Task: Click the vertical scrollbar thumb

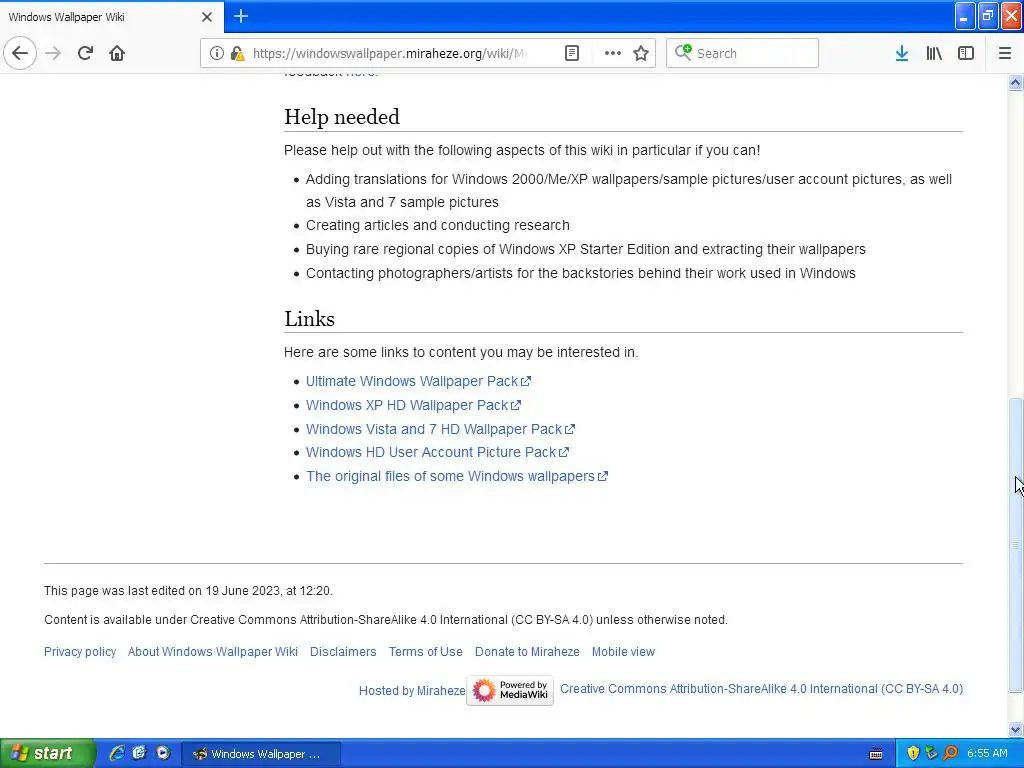Action: point(1015,545)
